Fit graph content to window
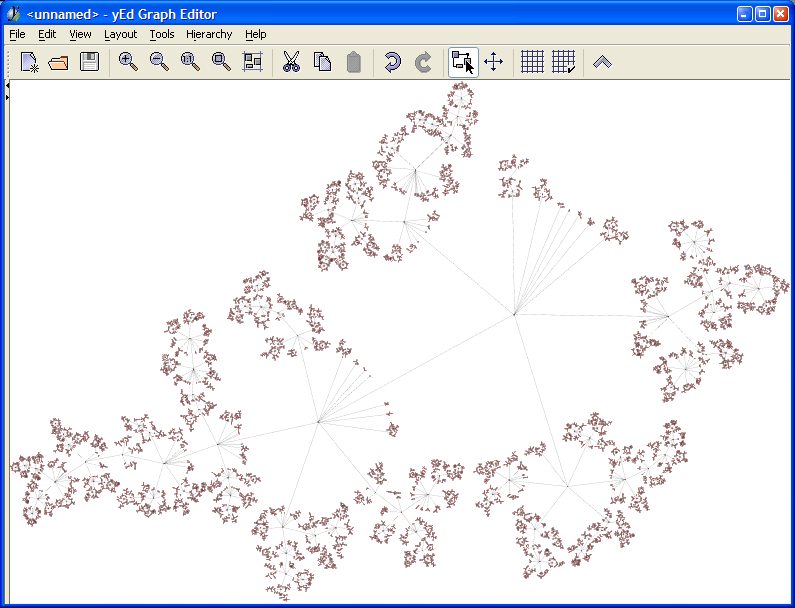The height and width of the screenshot is (608, 795). [x=252, y=62]
